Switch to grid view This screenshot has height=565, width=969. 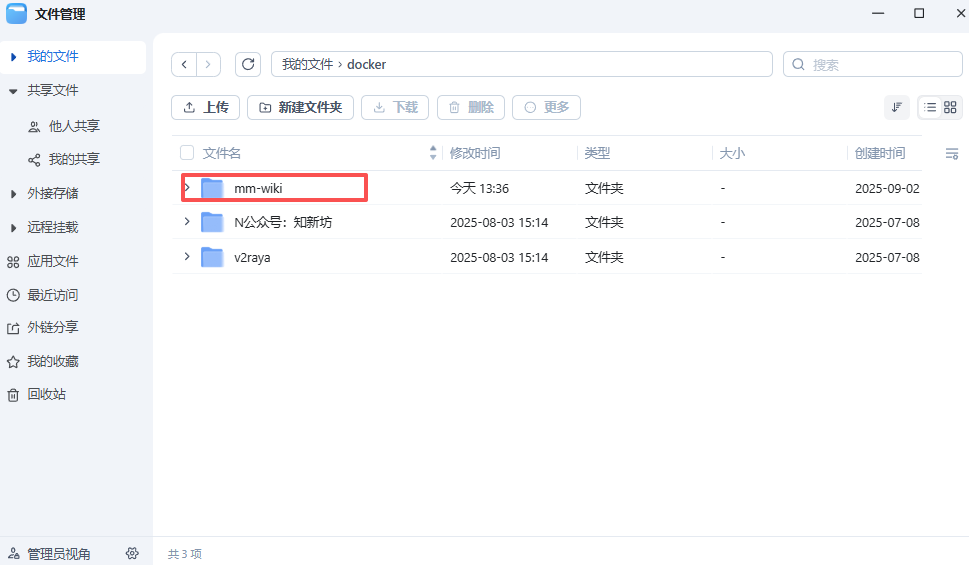(x=950, y=108)
